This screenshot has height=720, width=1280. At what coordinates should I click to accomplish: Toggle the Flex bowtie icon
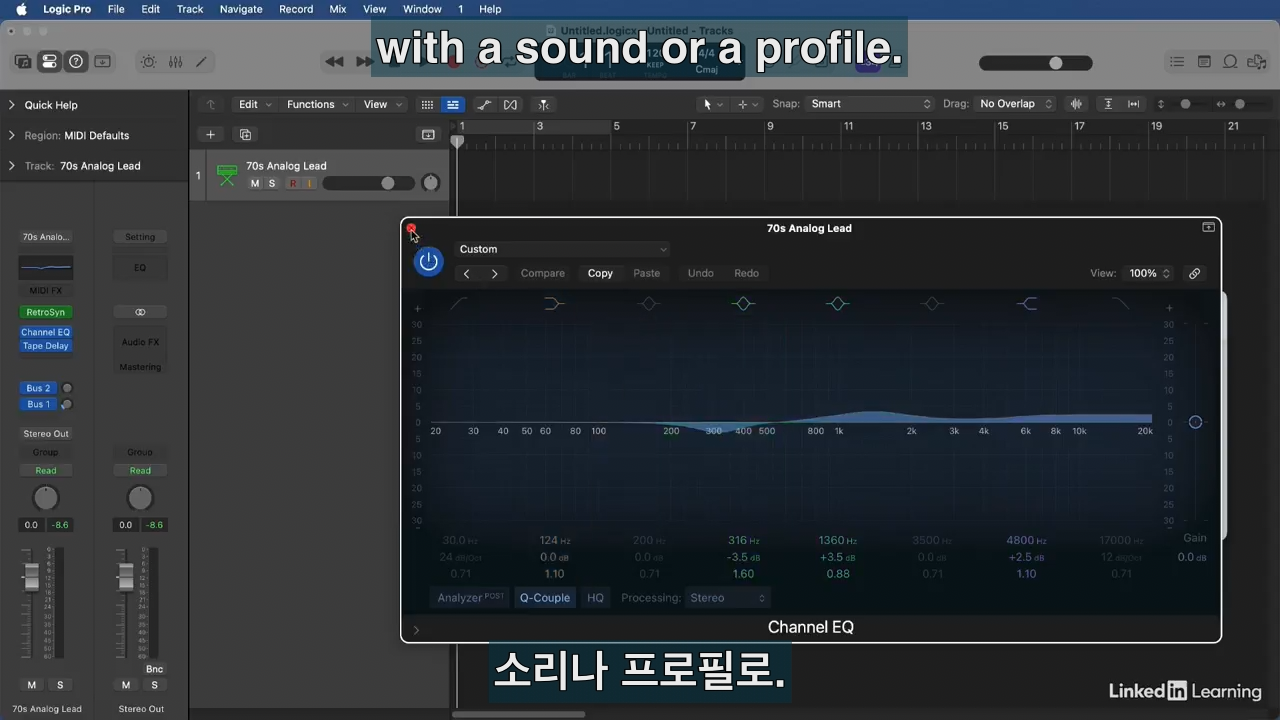(x=511, y=104)
